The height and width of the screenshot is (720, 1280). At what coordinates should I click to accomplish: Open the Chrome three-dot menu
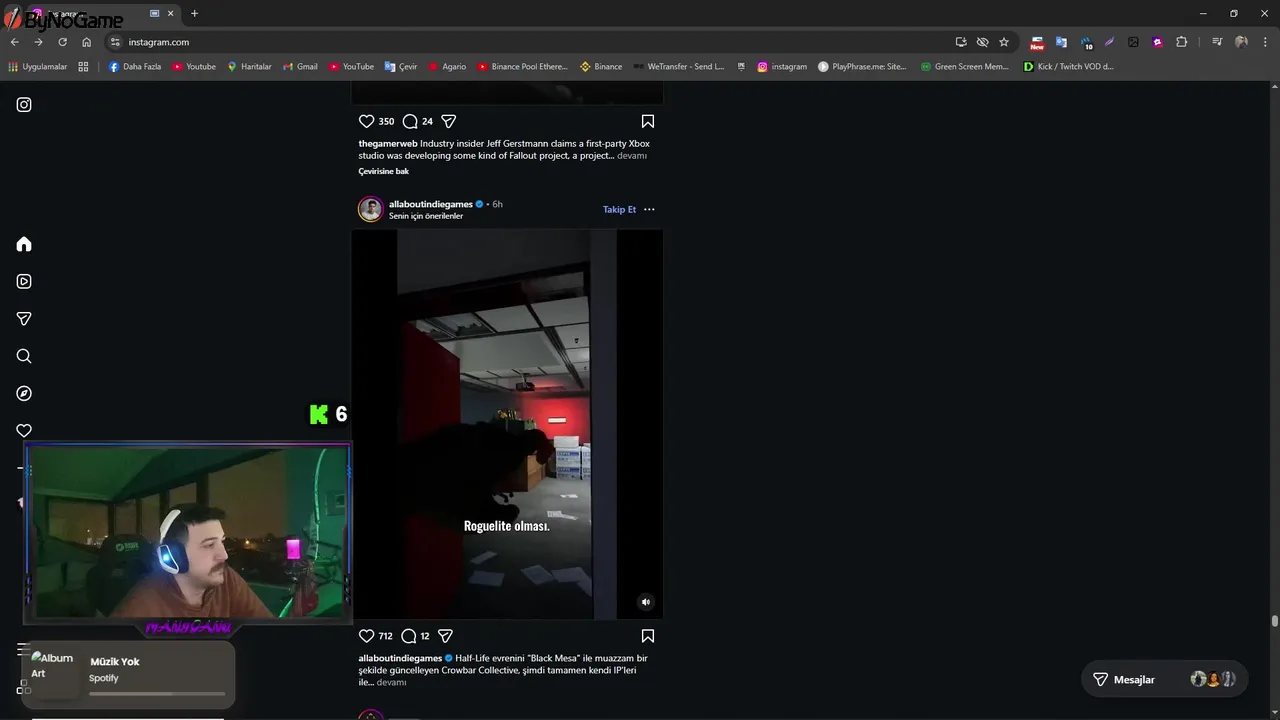[x=1265, y=42]
